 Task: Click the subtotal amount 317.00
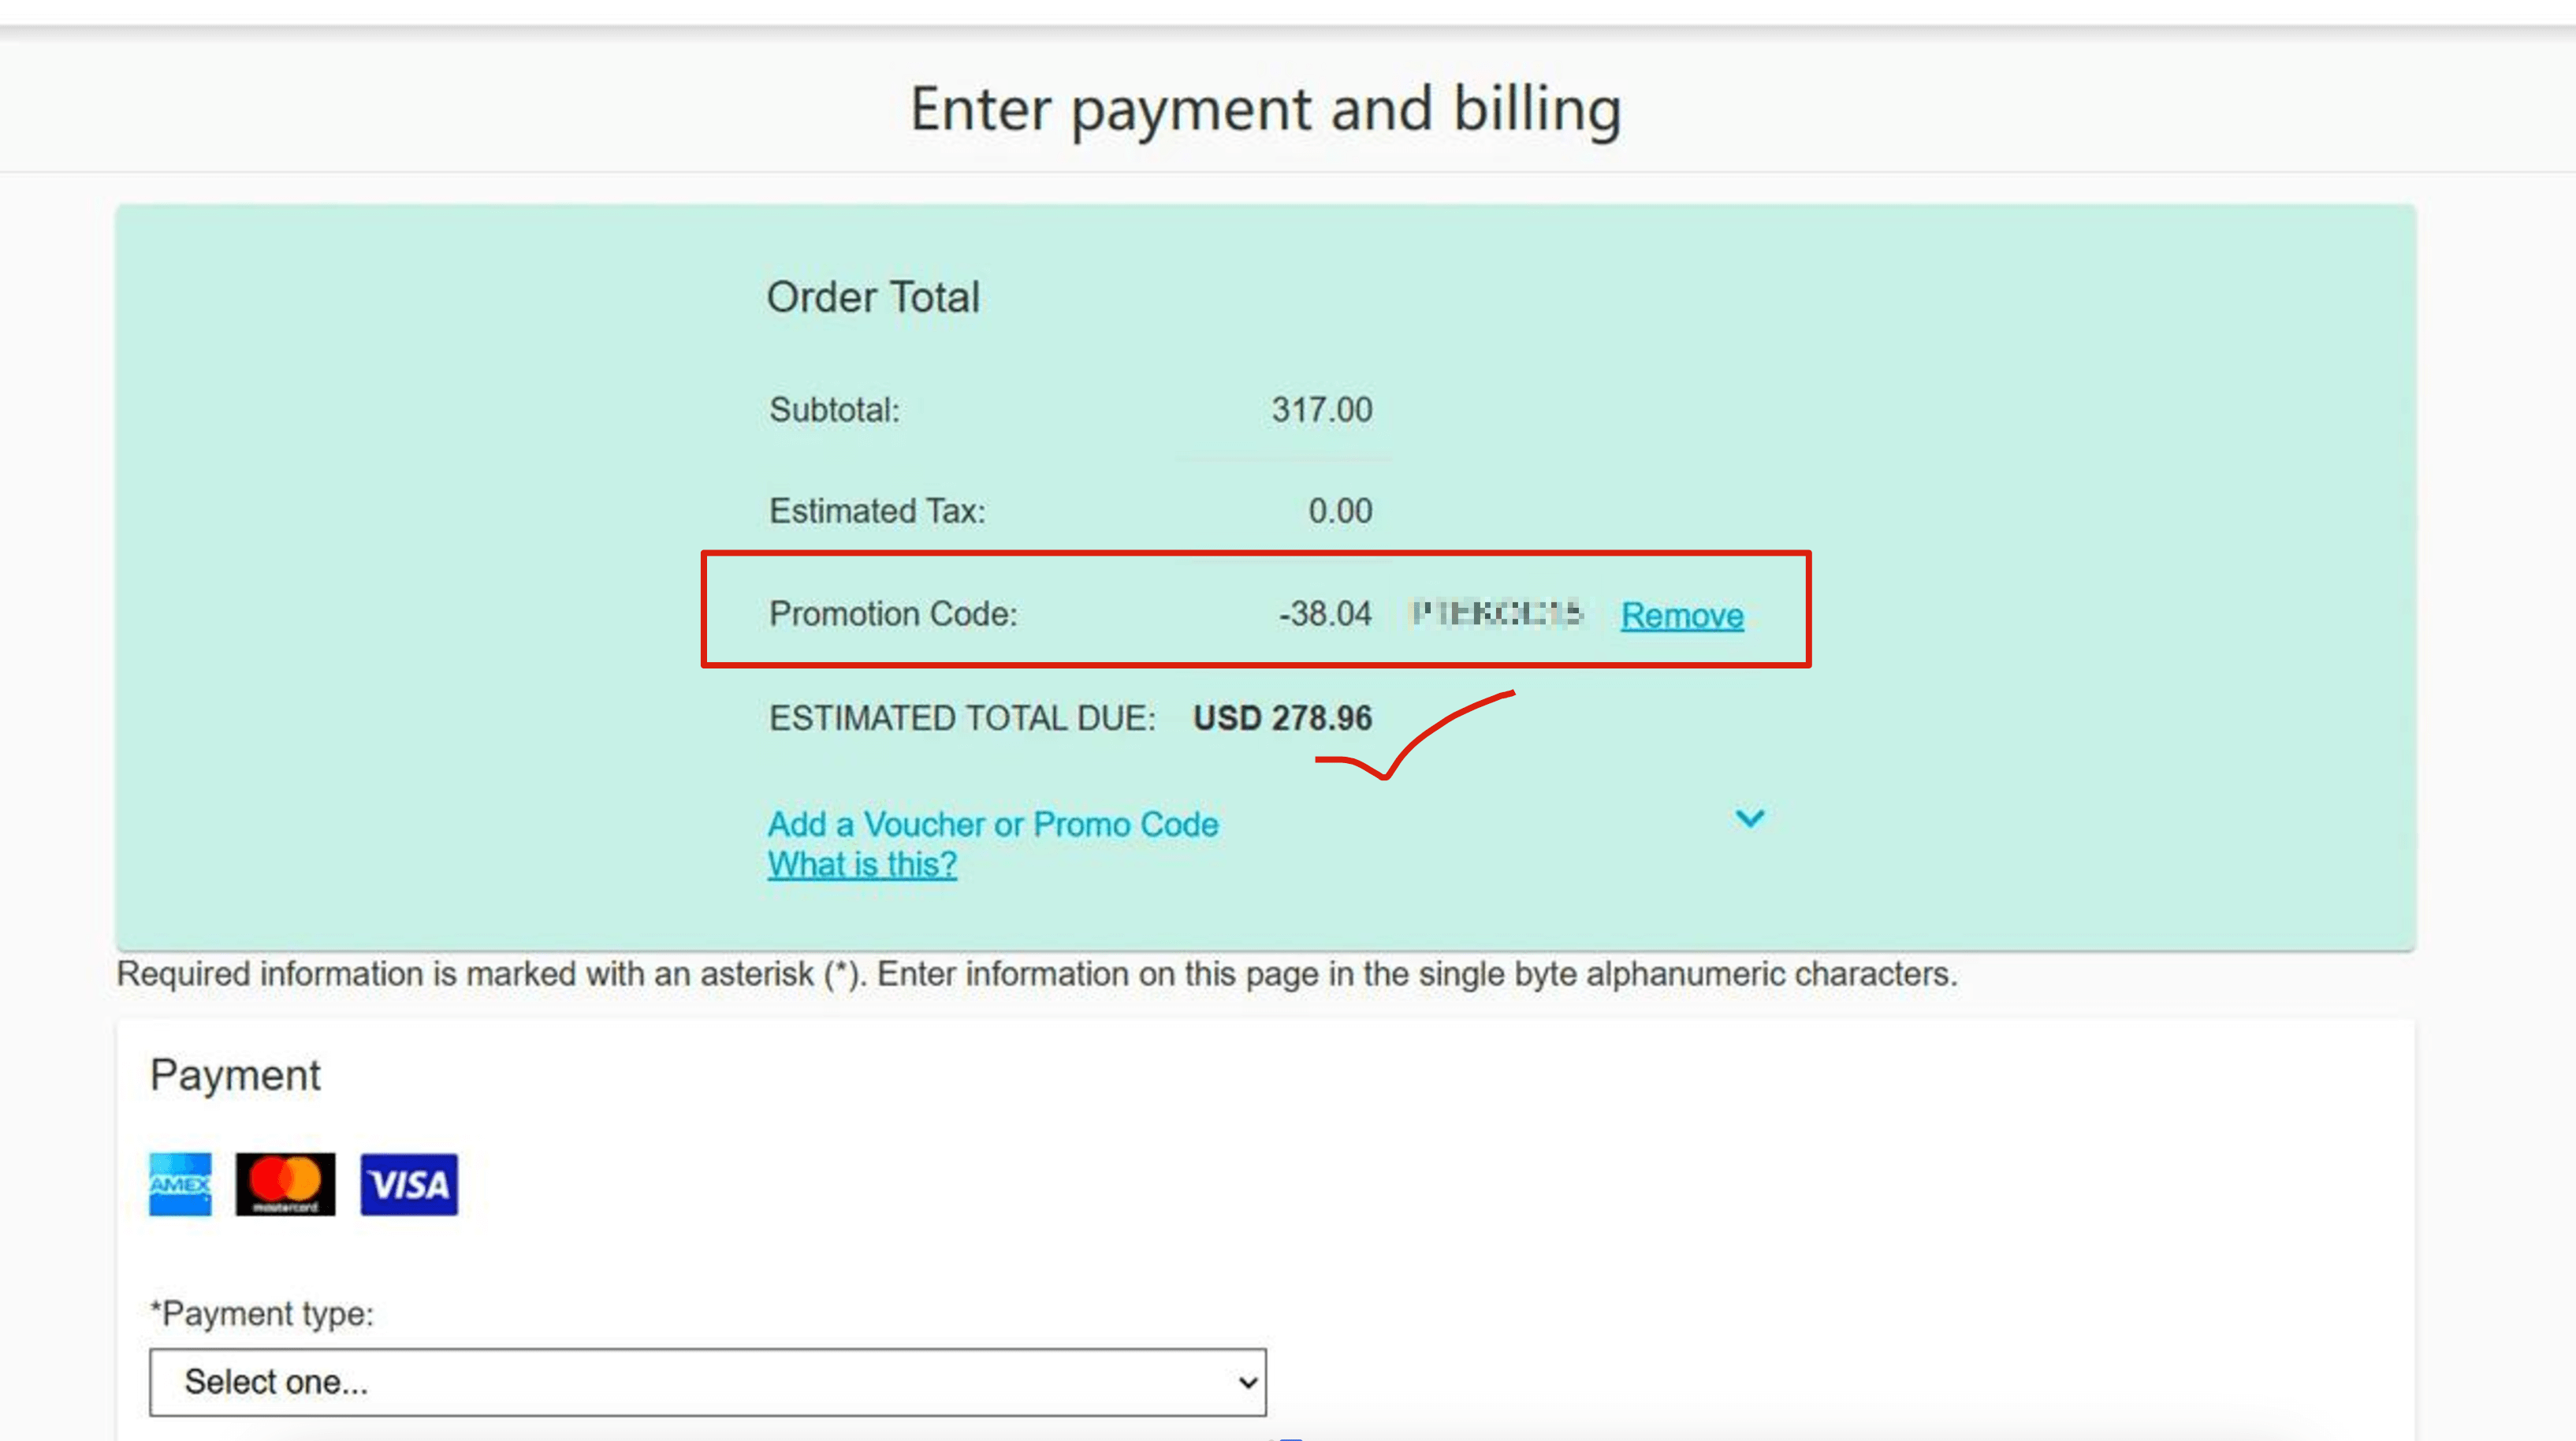[x=1321, y=410]
